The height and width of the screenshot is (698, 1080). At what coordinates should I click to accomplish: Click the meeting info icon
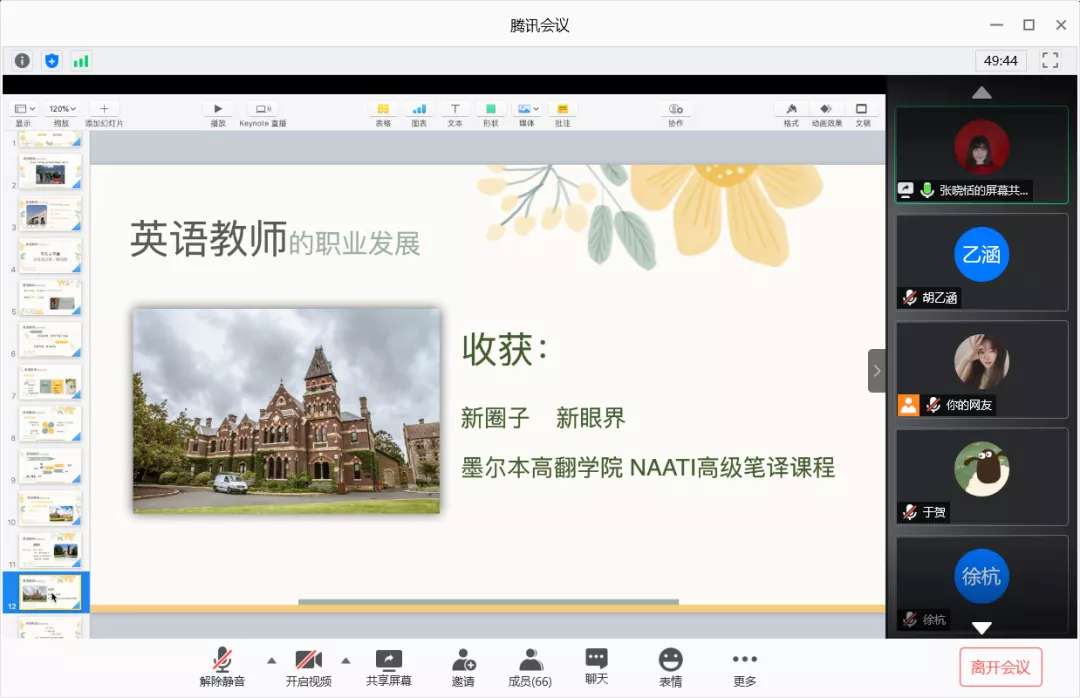click(22, 61)
